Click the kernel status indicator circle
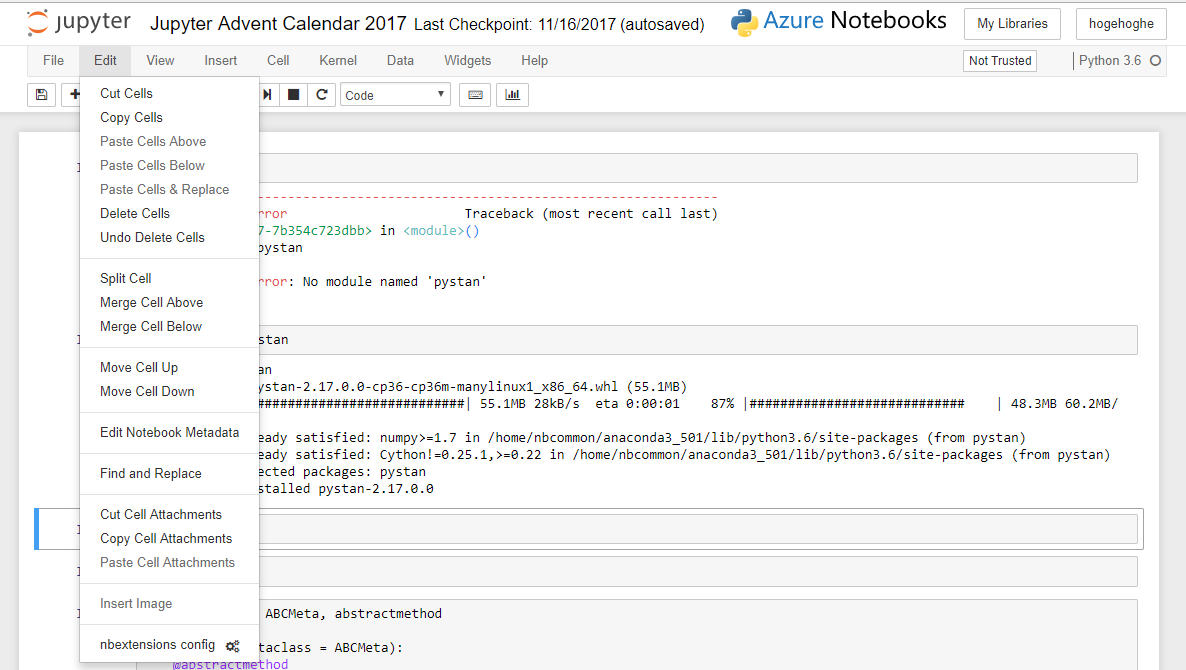The height and width of the screenshot is (670, 1186). 1156,60
